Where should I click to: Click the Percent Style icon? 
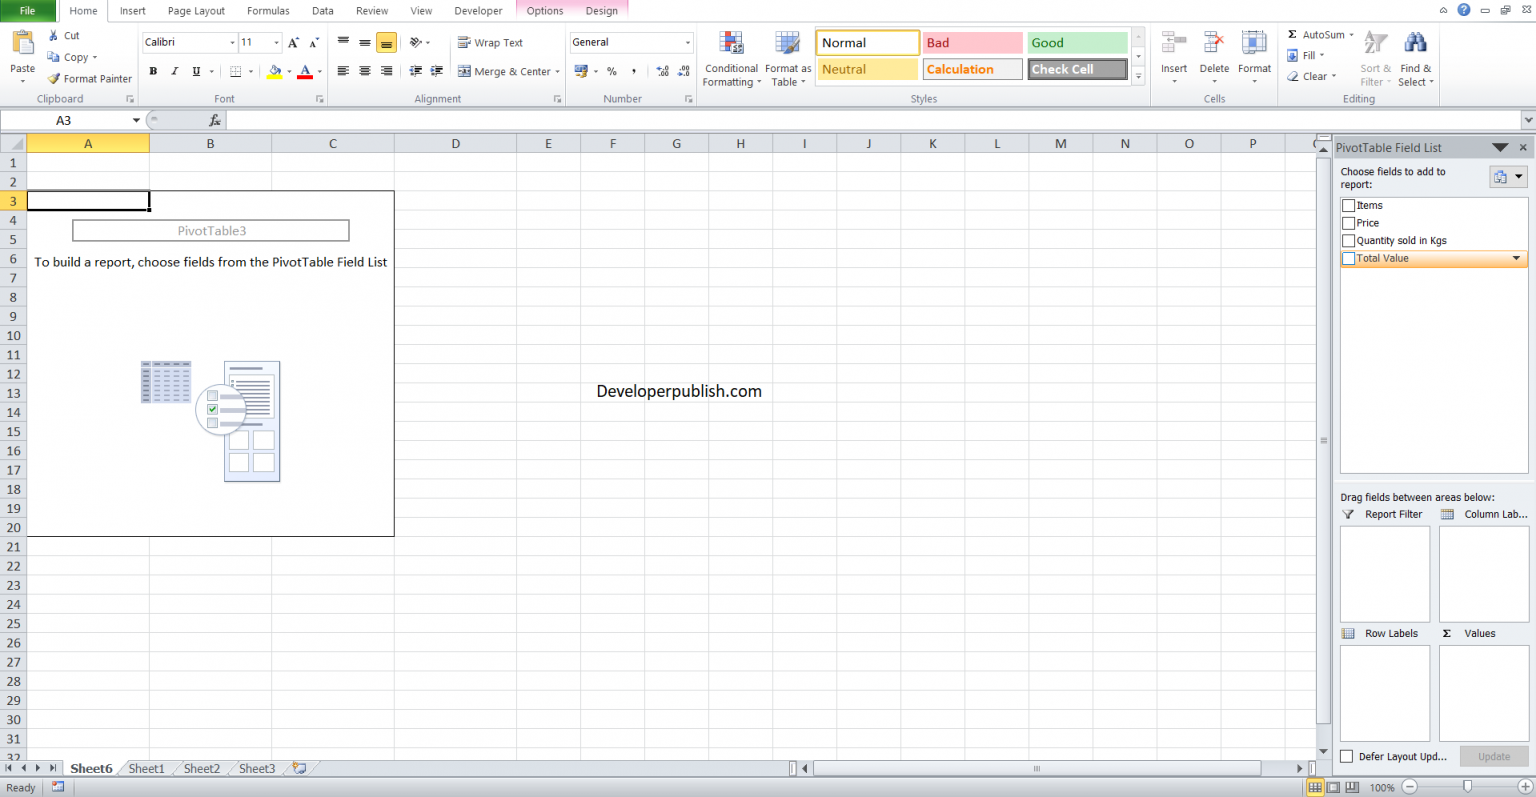pos(612,71)
